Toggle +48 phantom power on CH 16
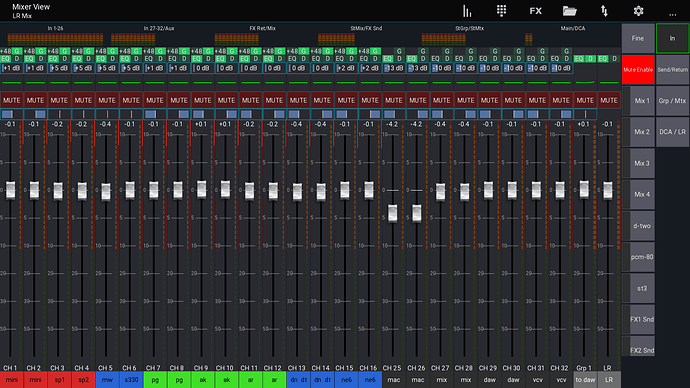 click(363, 51)
